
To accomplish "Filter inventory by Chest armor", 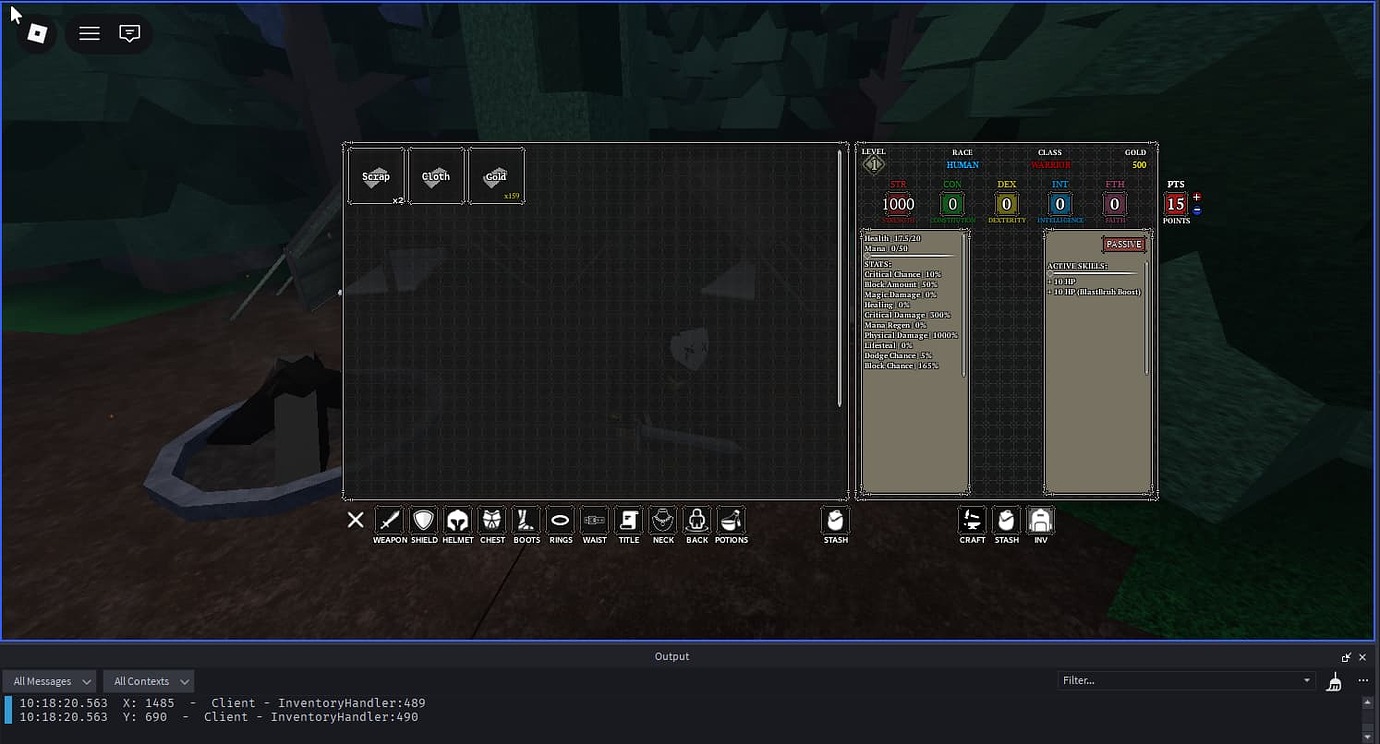I will (x=492, y=521).
